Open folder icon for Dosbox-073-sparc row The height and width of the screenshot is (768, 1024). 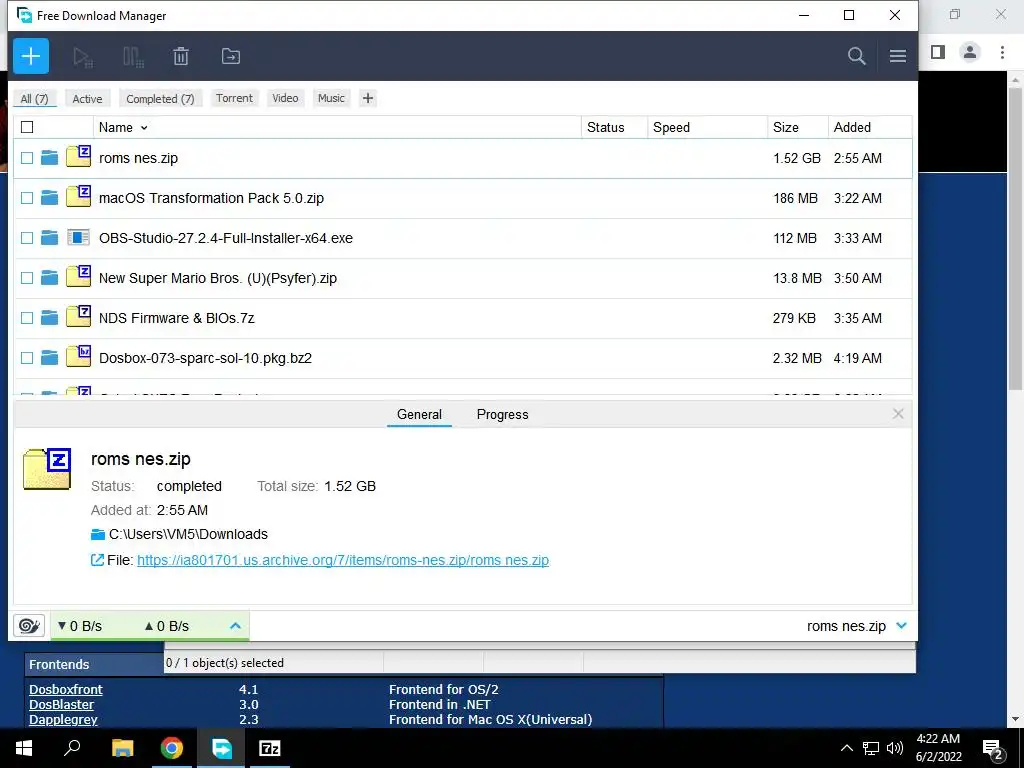click(x=50, y=358)
